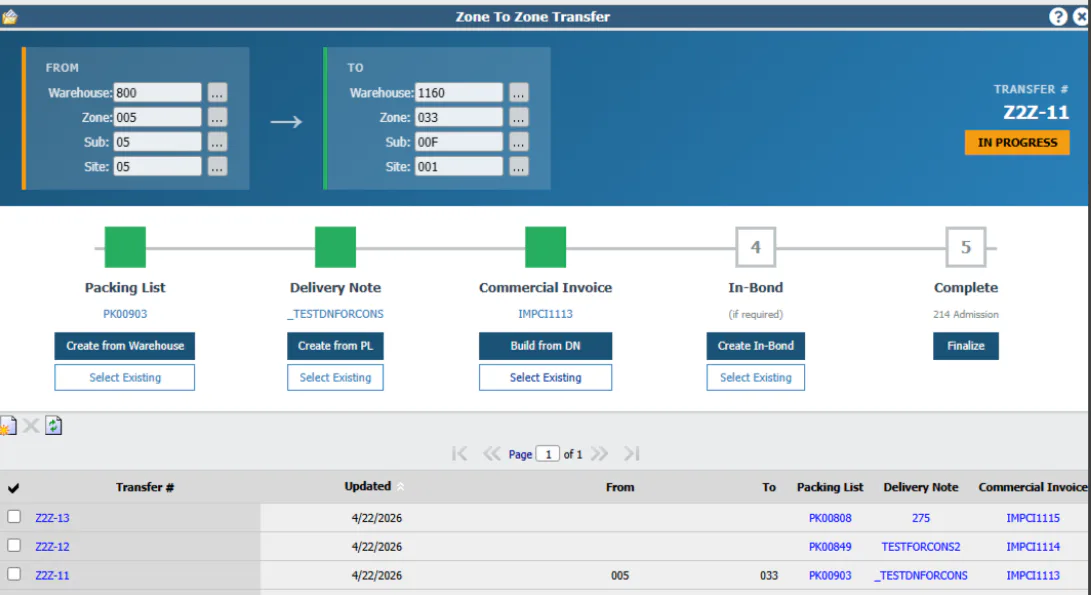The height and width of the screenshot is (595, 1091).
Task: Click the page number input box
Action: [x=548, y=454]
